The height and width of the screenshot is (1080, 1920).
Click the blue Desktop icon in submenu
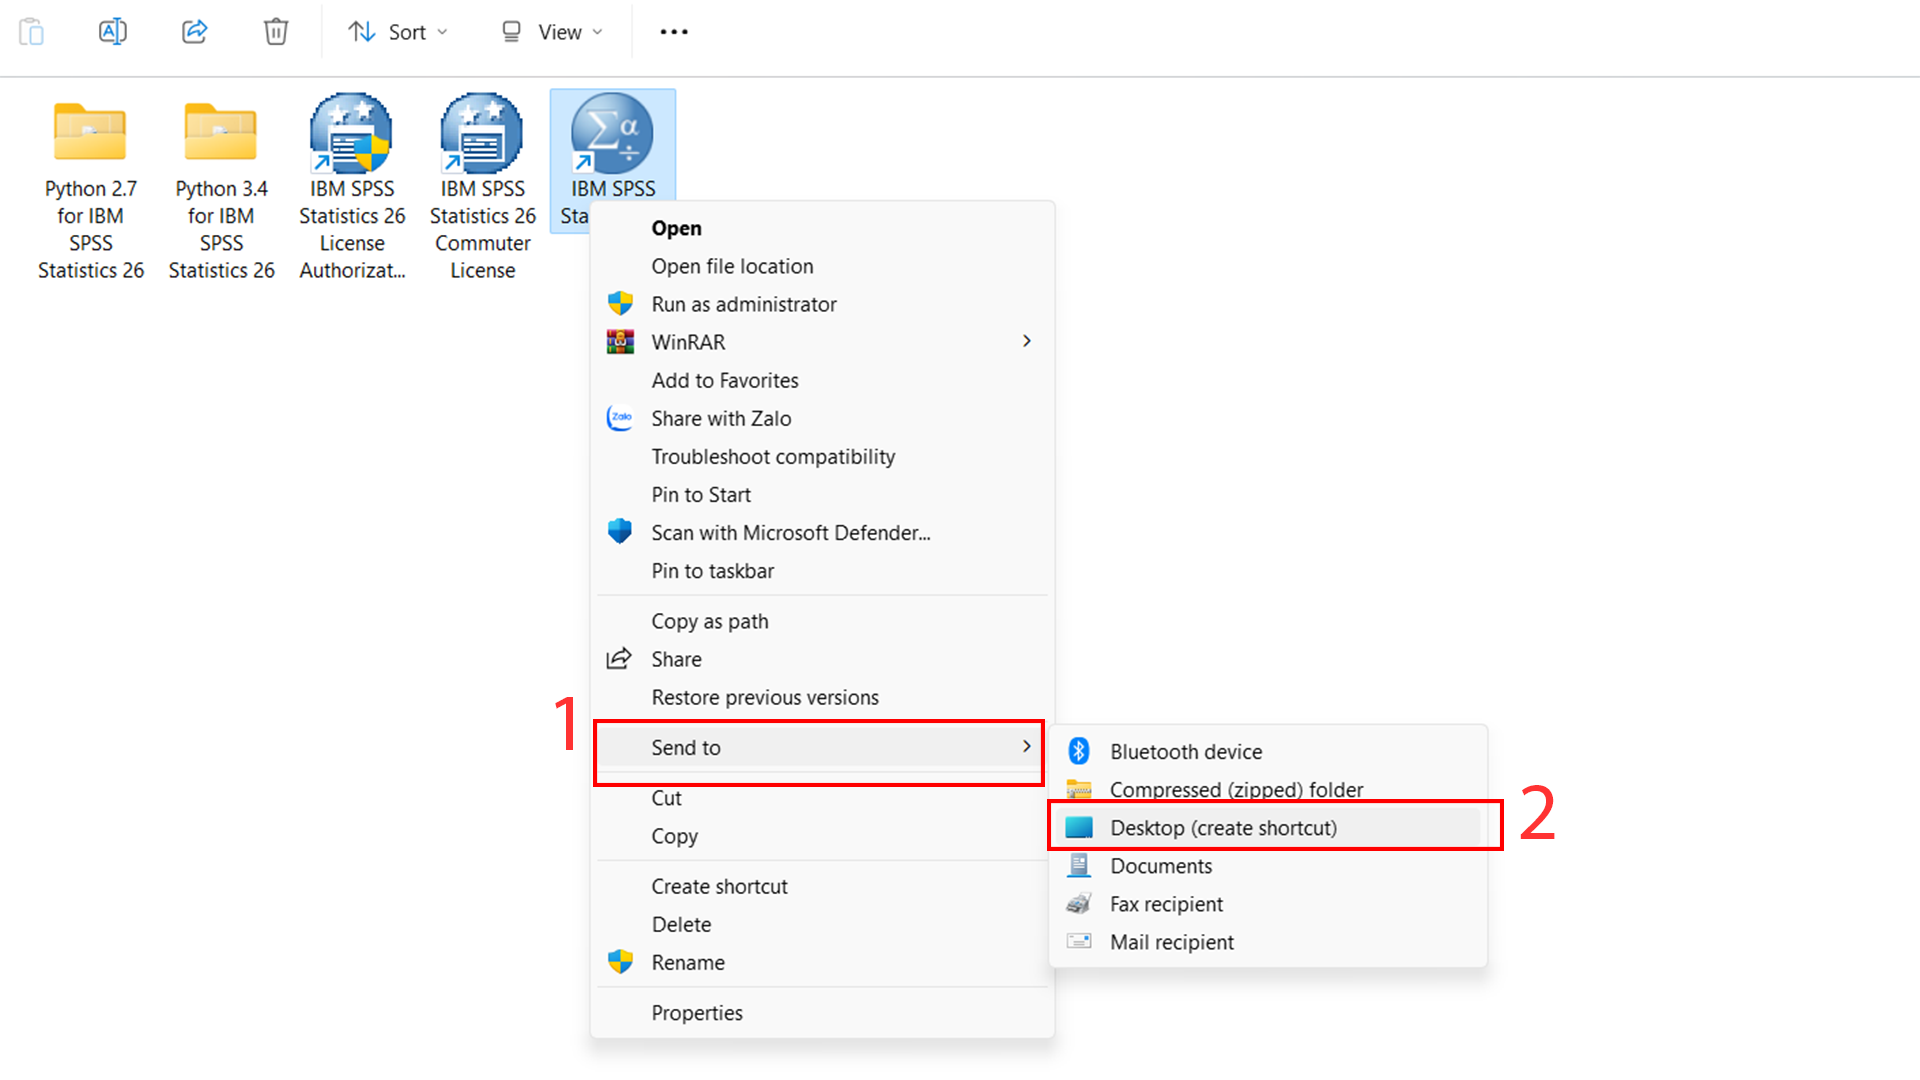point(1079,827)
